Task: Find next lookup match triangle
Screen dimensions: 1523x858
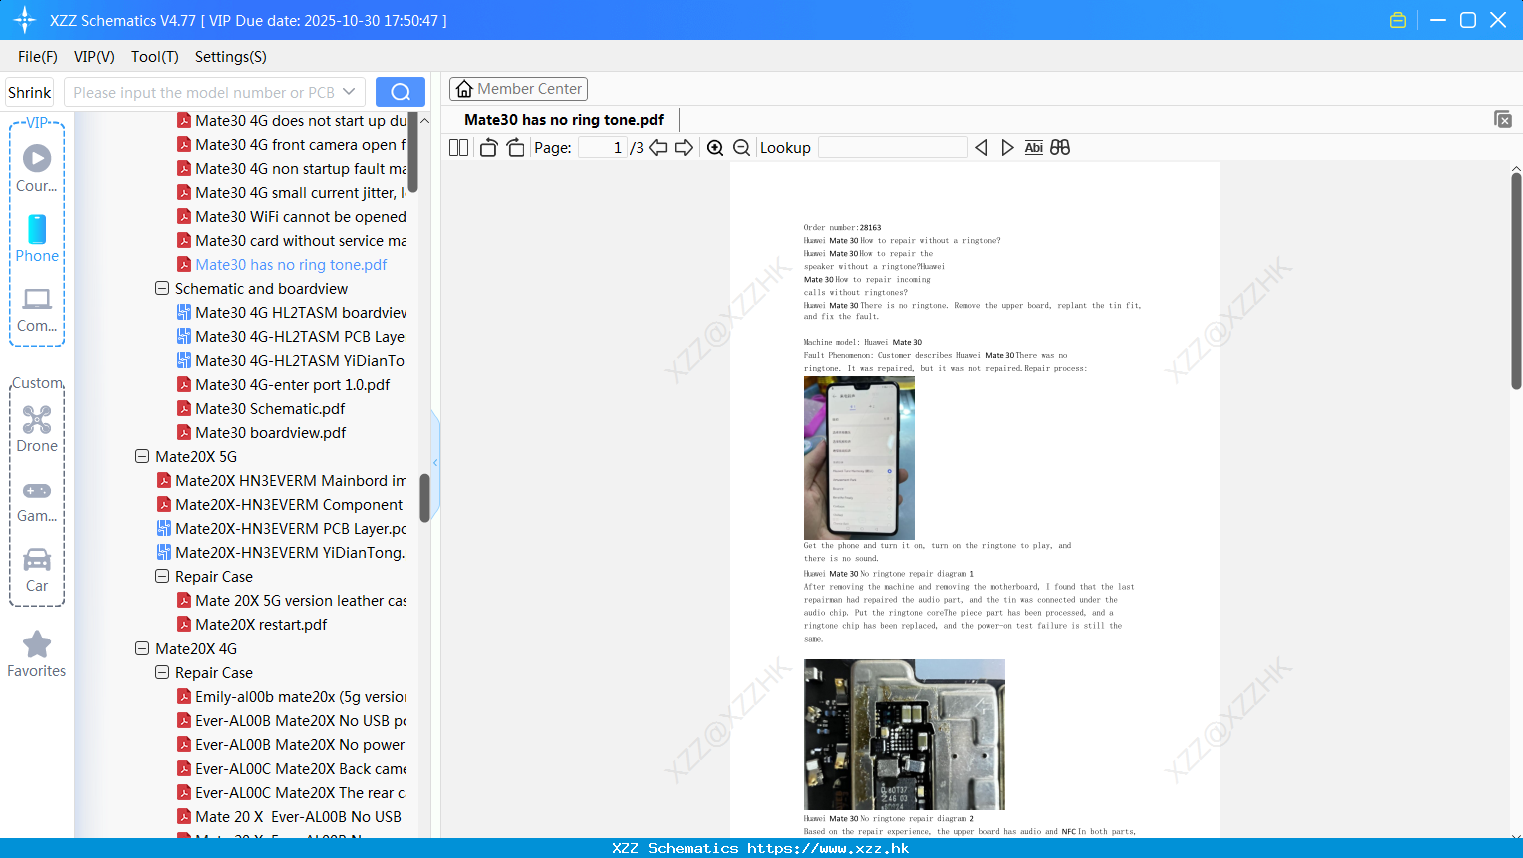Action: pos(1007,148)
